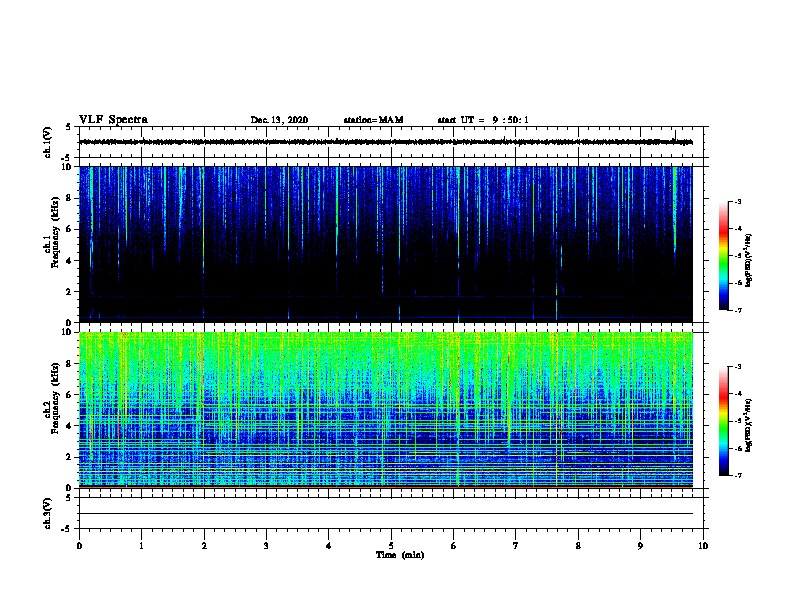Click the flat ch.3 voltage trace line
This screenshot has height=612, width=792.
click(x=386, y=514)
